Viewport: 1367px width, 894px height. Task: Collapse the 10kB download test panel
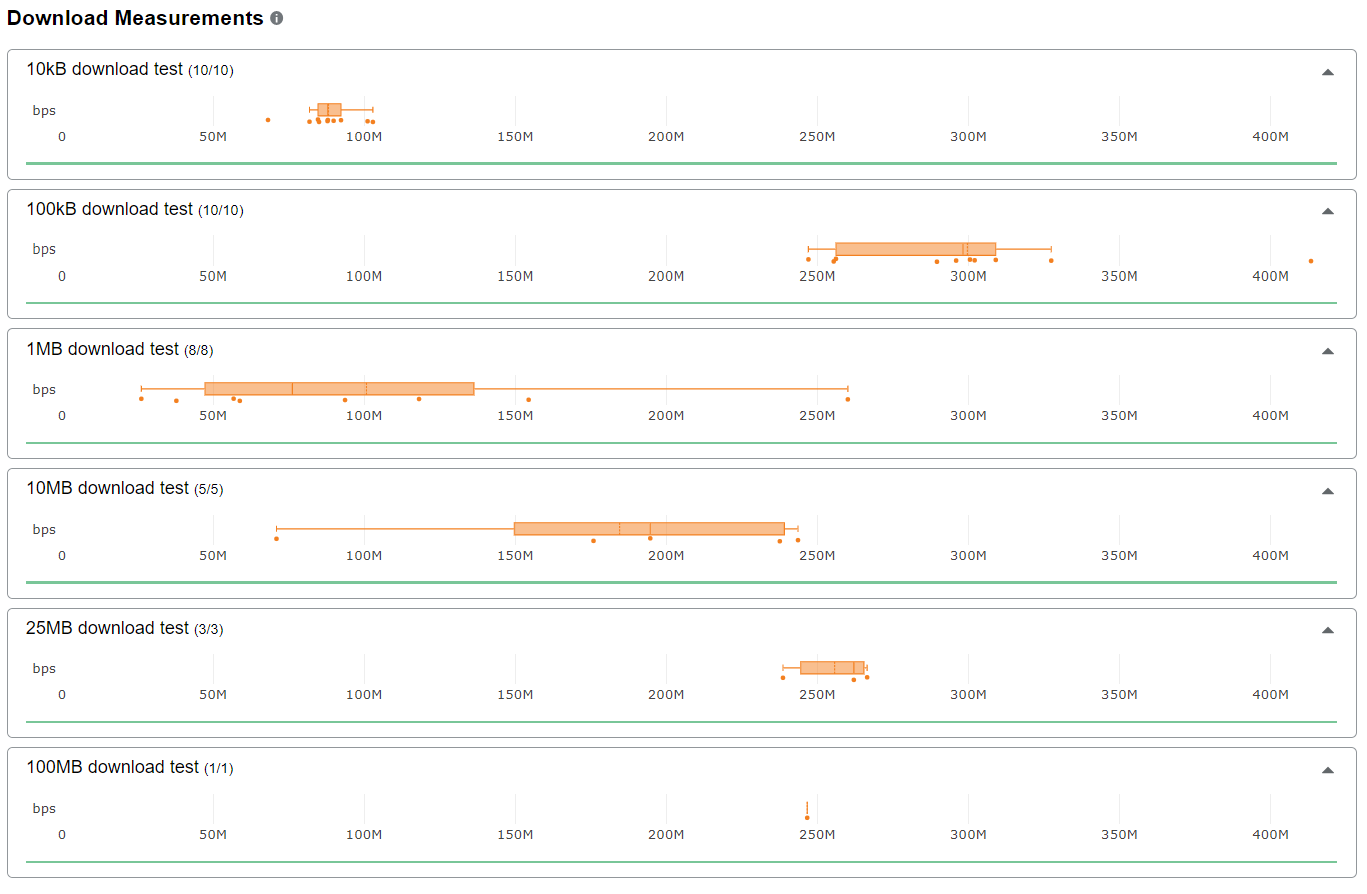tap(1328, 72)
